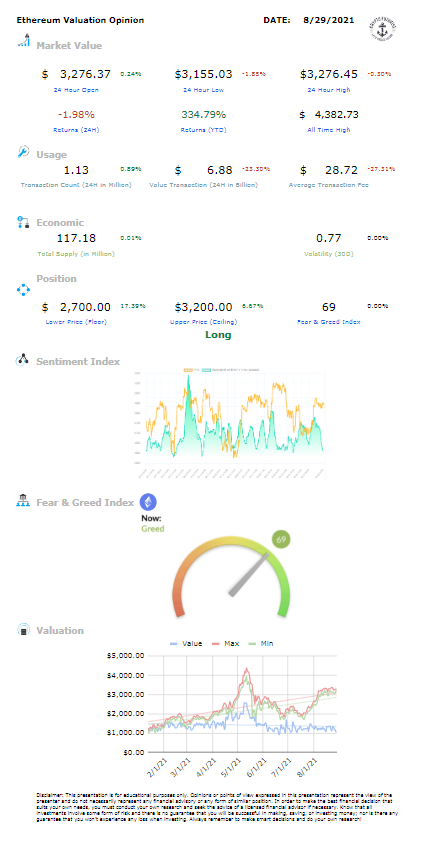Click the Ethereum coin logo
Screen dimensions: 424x841
[148, 502]
